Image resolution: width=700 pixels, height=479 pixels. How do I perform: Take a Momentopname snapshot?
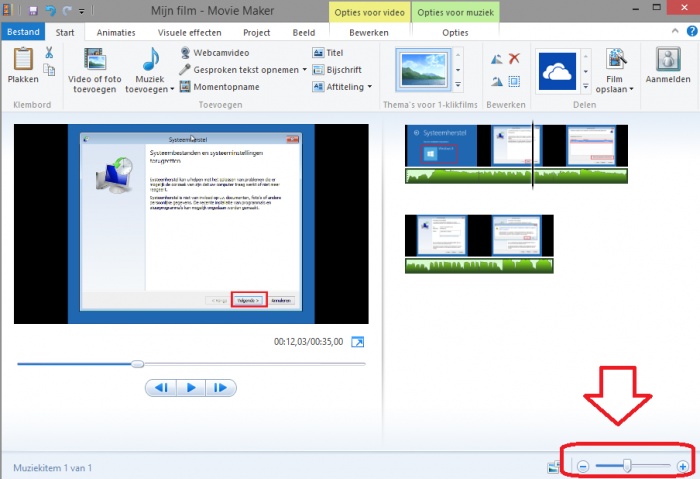pyautogui.click(x=220, y=87)
